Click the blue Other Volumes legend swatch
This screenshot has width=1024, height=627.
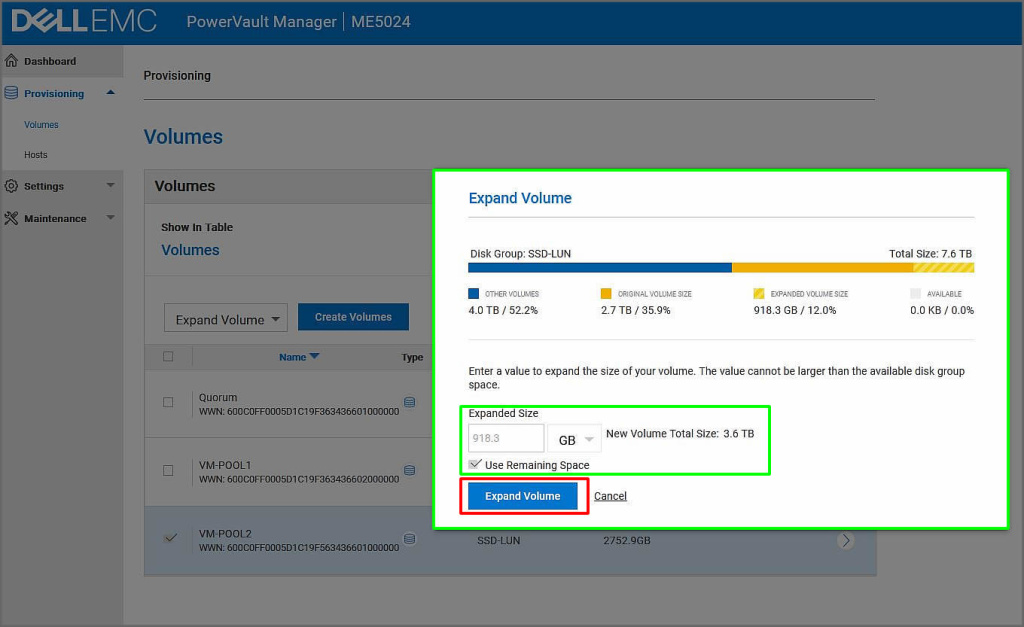474,294
